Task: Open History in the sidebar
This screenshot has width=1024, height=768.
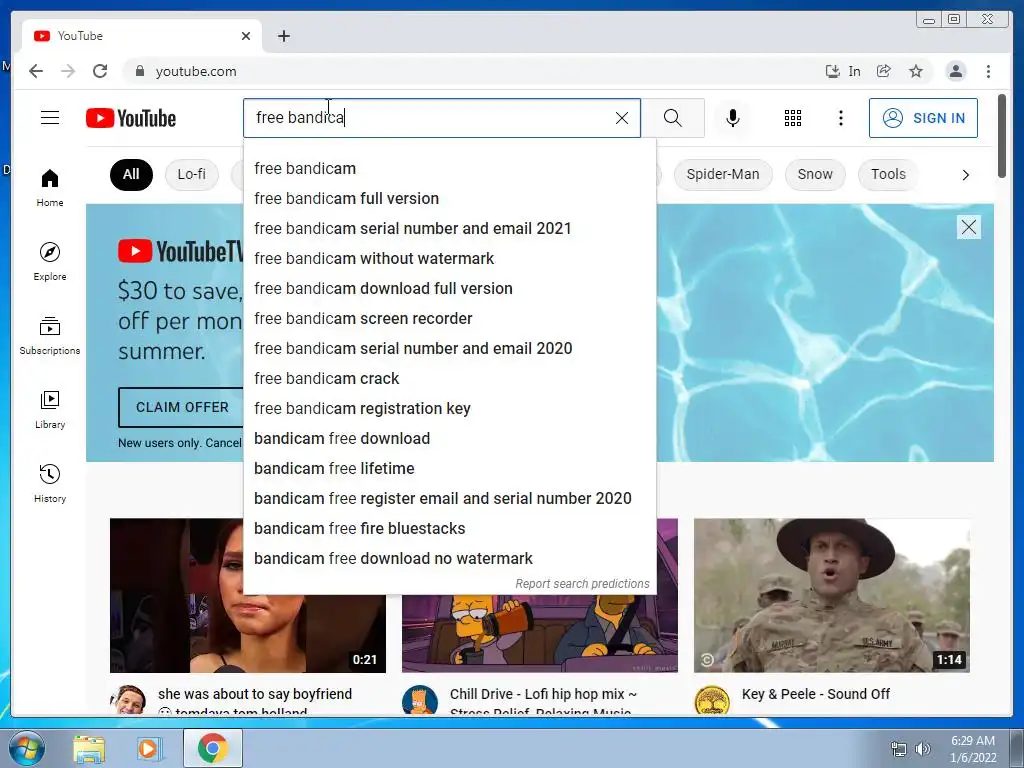Action: (x=50, y=483)
